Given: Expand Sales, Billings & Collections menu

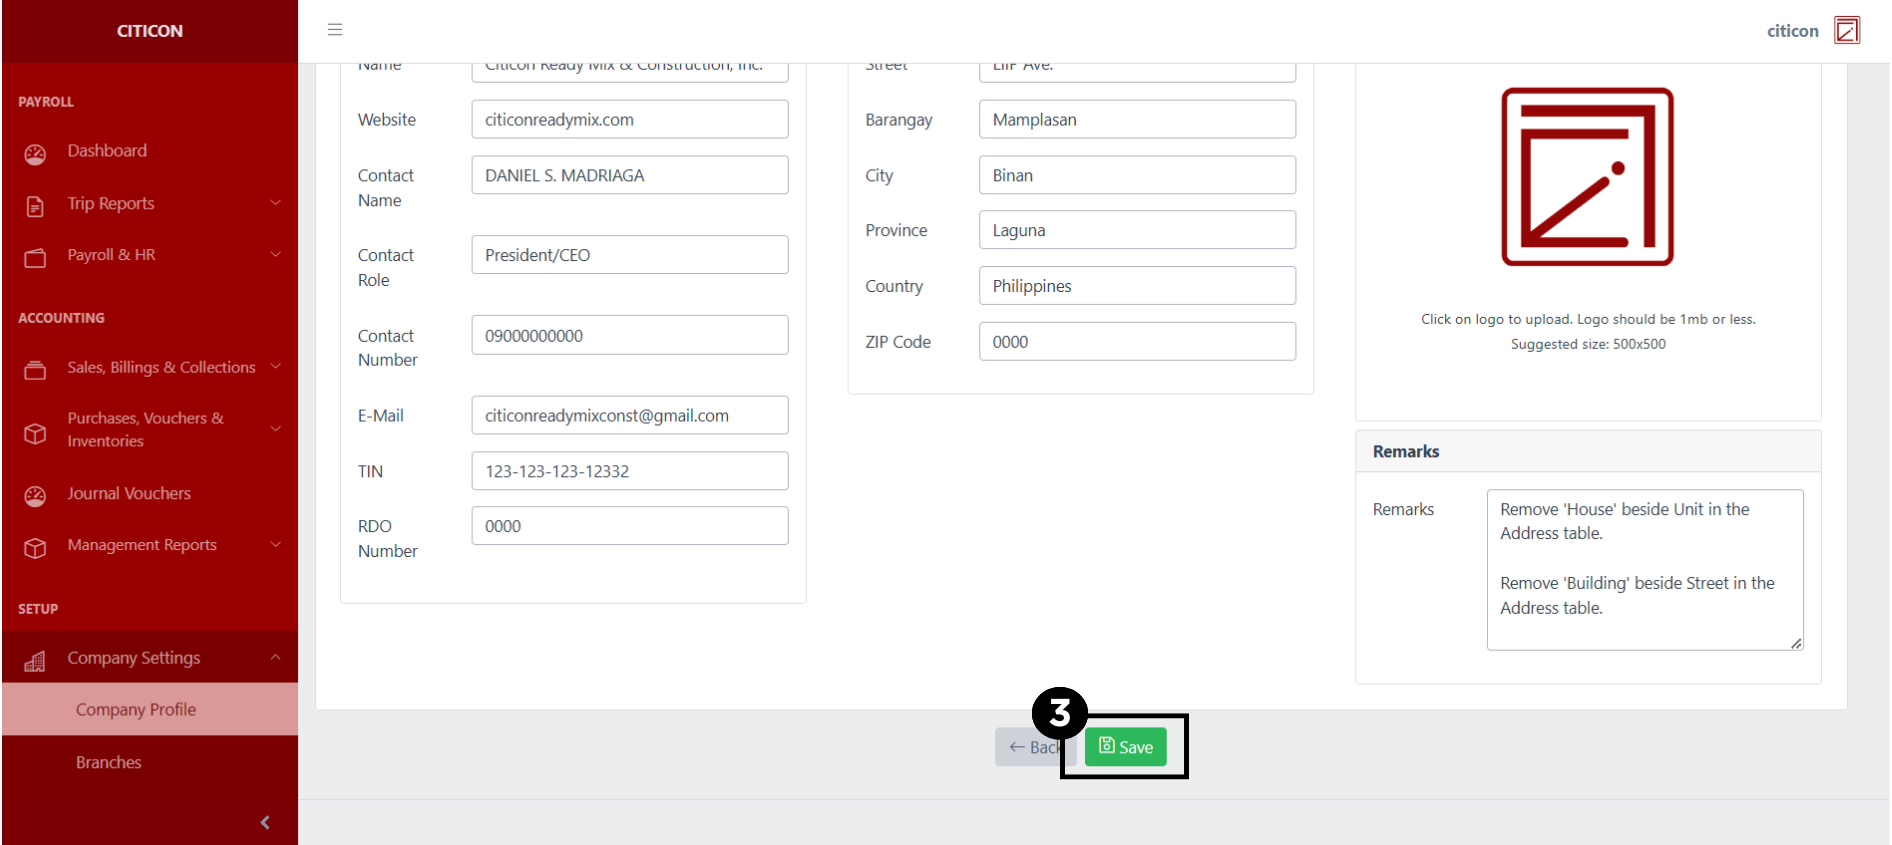Looking at the screenshot, I should [275, 367].
